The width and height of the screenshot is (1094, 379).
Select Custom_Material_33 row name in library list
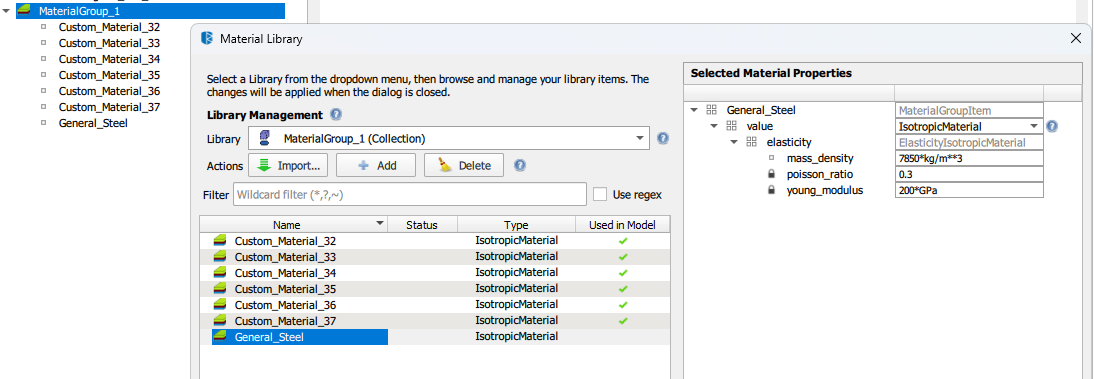285,257
